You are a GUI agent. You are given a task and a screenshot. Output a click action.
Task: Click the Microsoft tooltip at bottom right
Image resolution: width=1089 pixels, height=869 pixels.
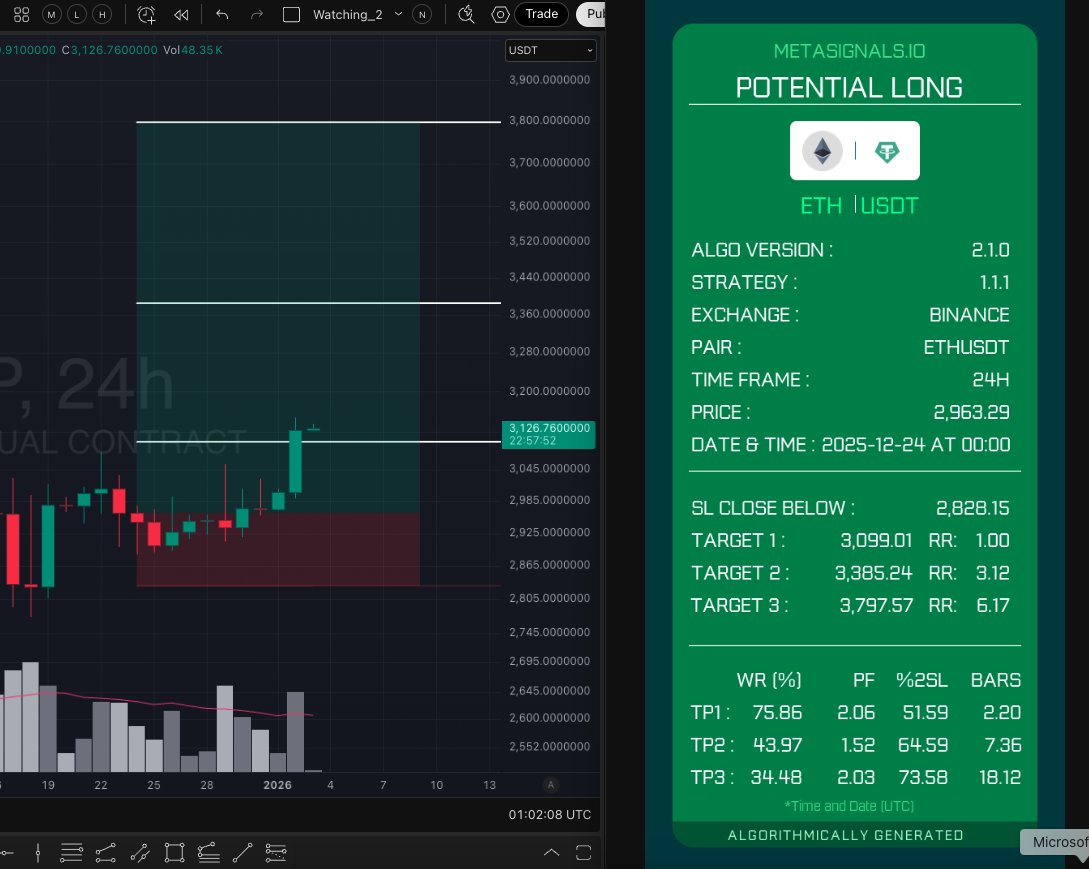pyautogui.click(x=1056, y=843)
